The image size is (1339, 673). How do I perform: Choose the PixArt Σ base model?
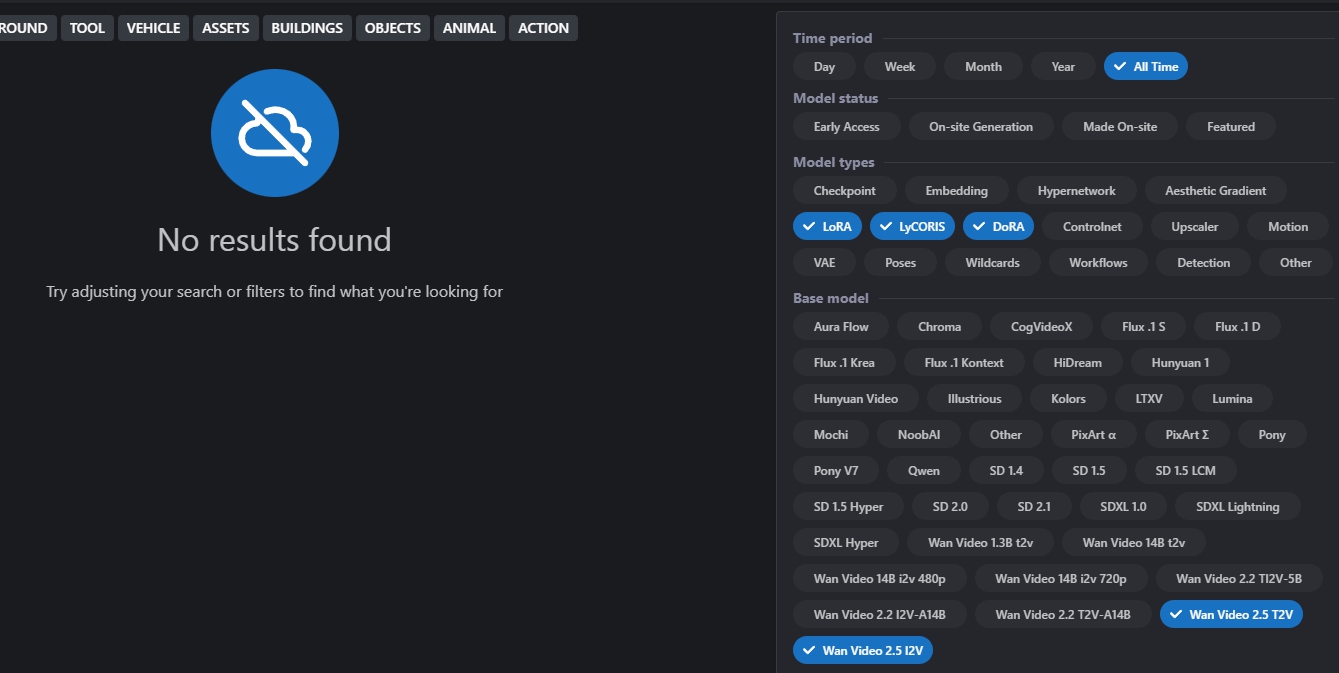click(x=1187, y=435)
